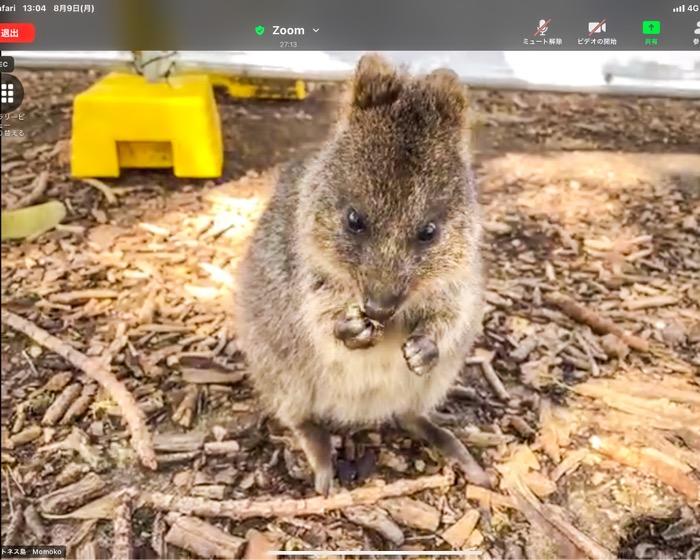Open the green shield encryption info
Image resolution: width=700 pixels, height=560 pixels.
260,30
